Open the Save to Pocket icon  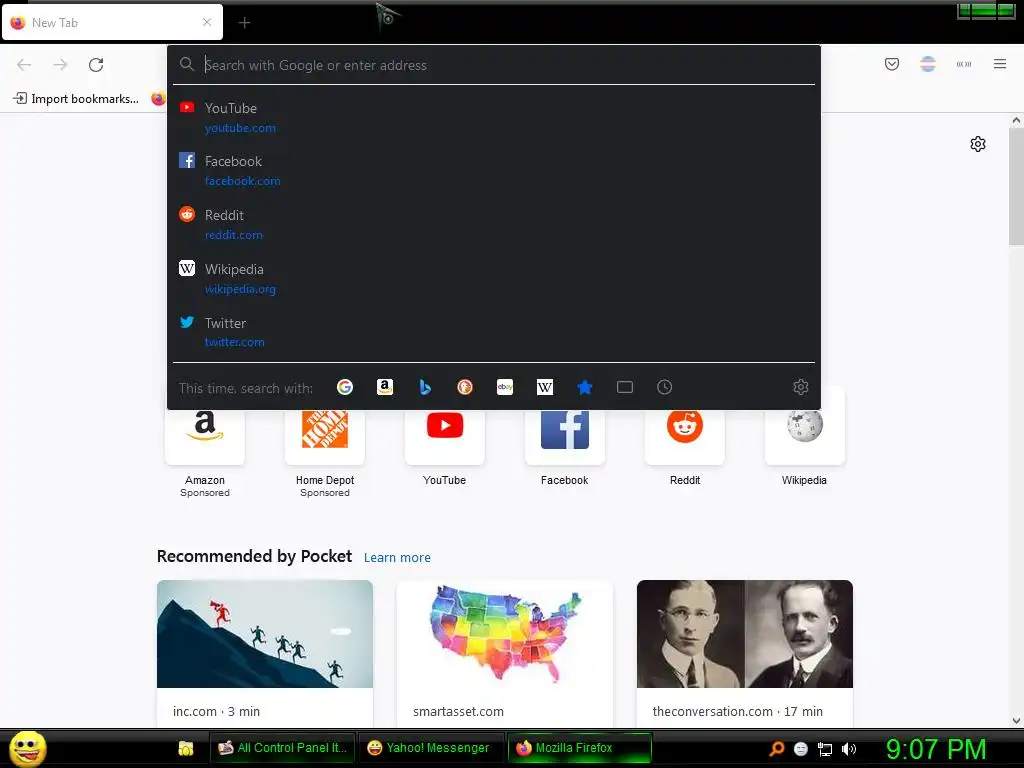click(891, 64)
